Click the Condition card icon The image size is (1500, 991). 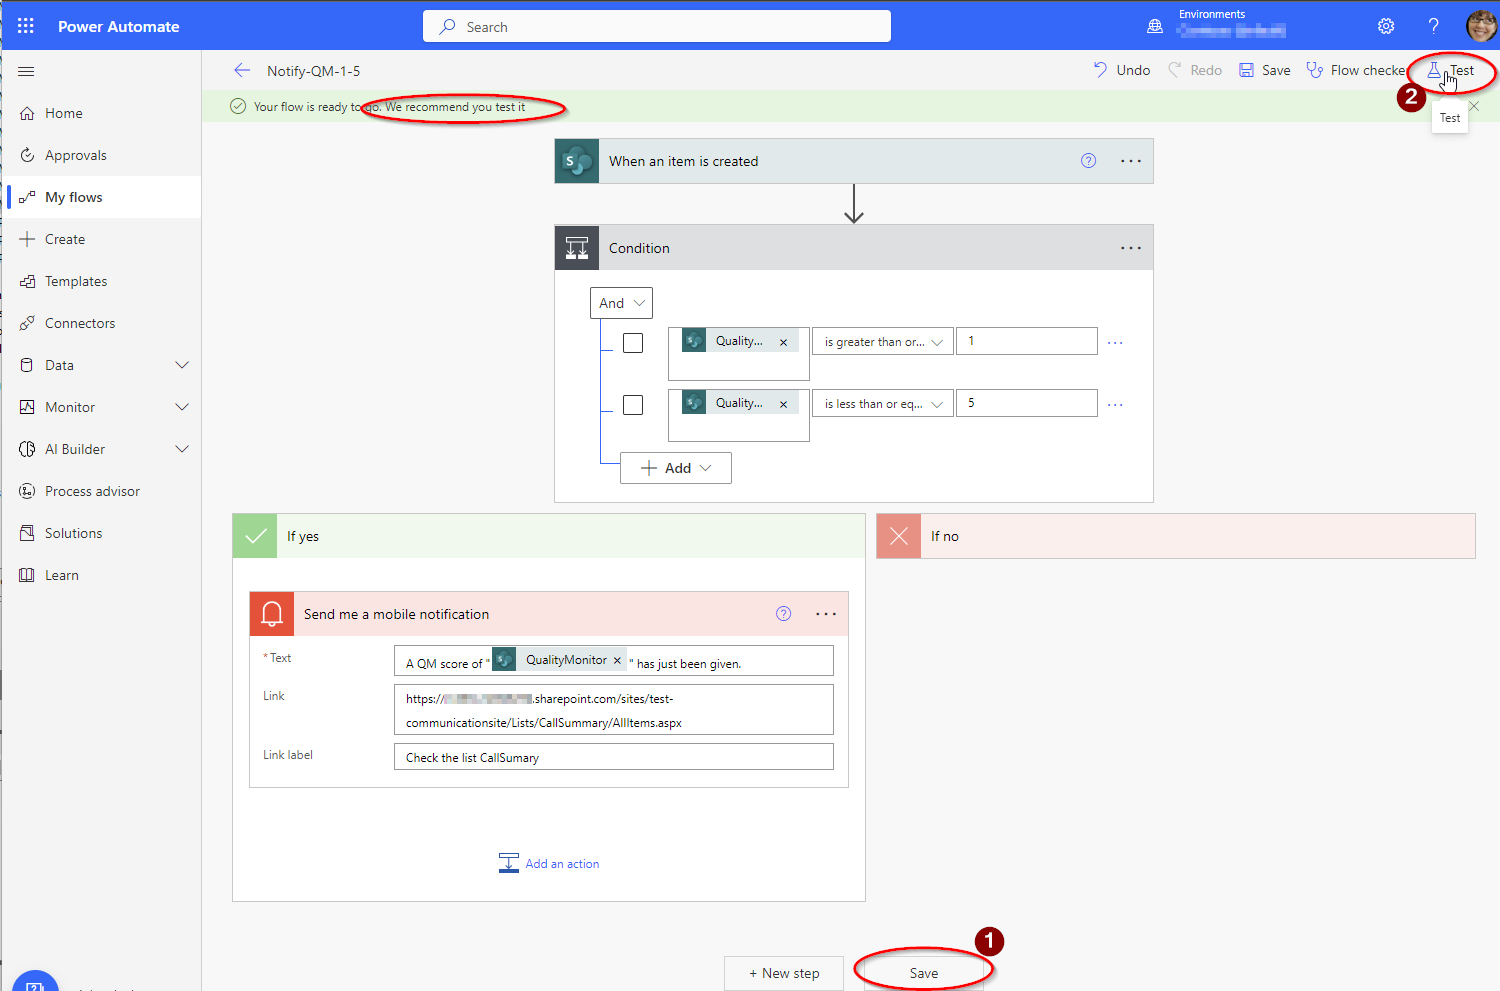click(577, 248)
